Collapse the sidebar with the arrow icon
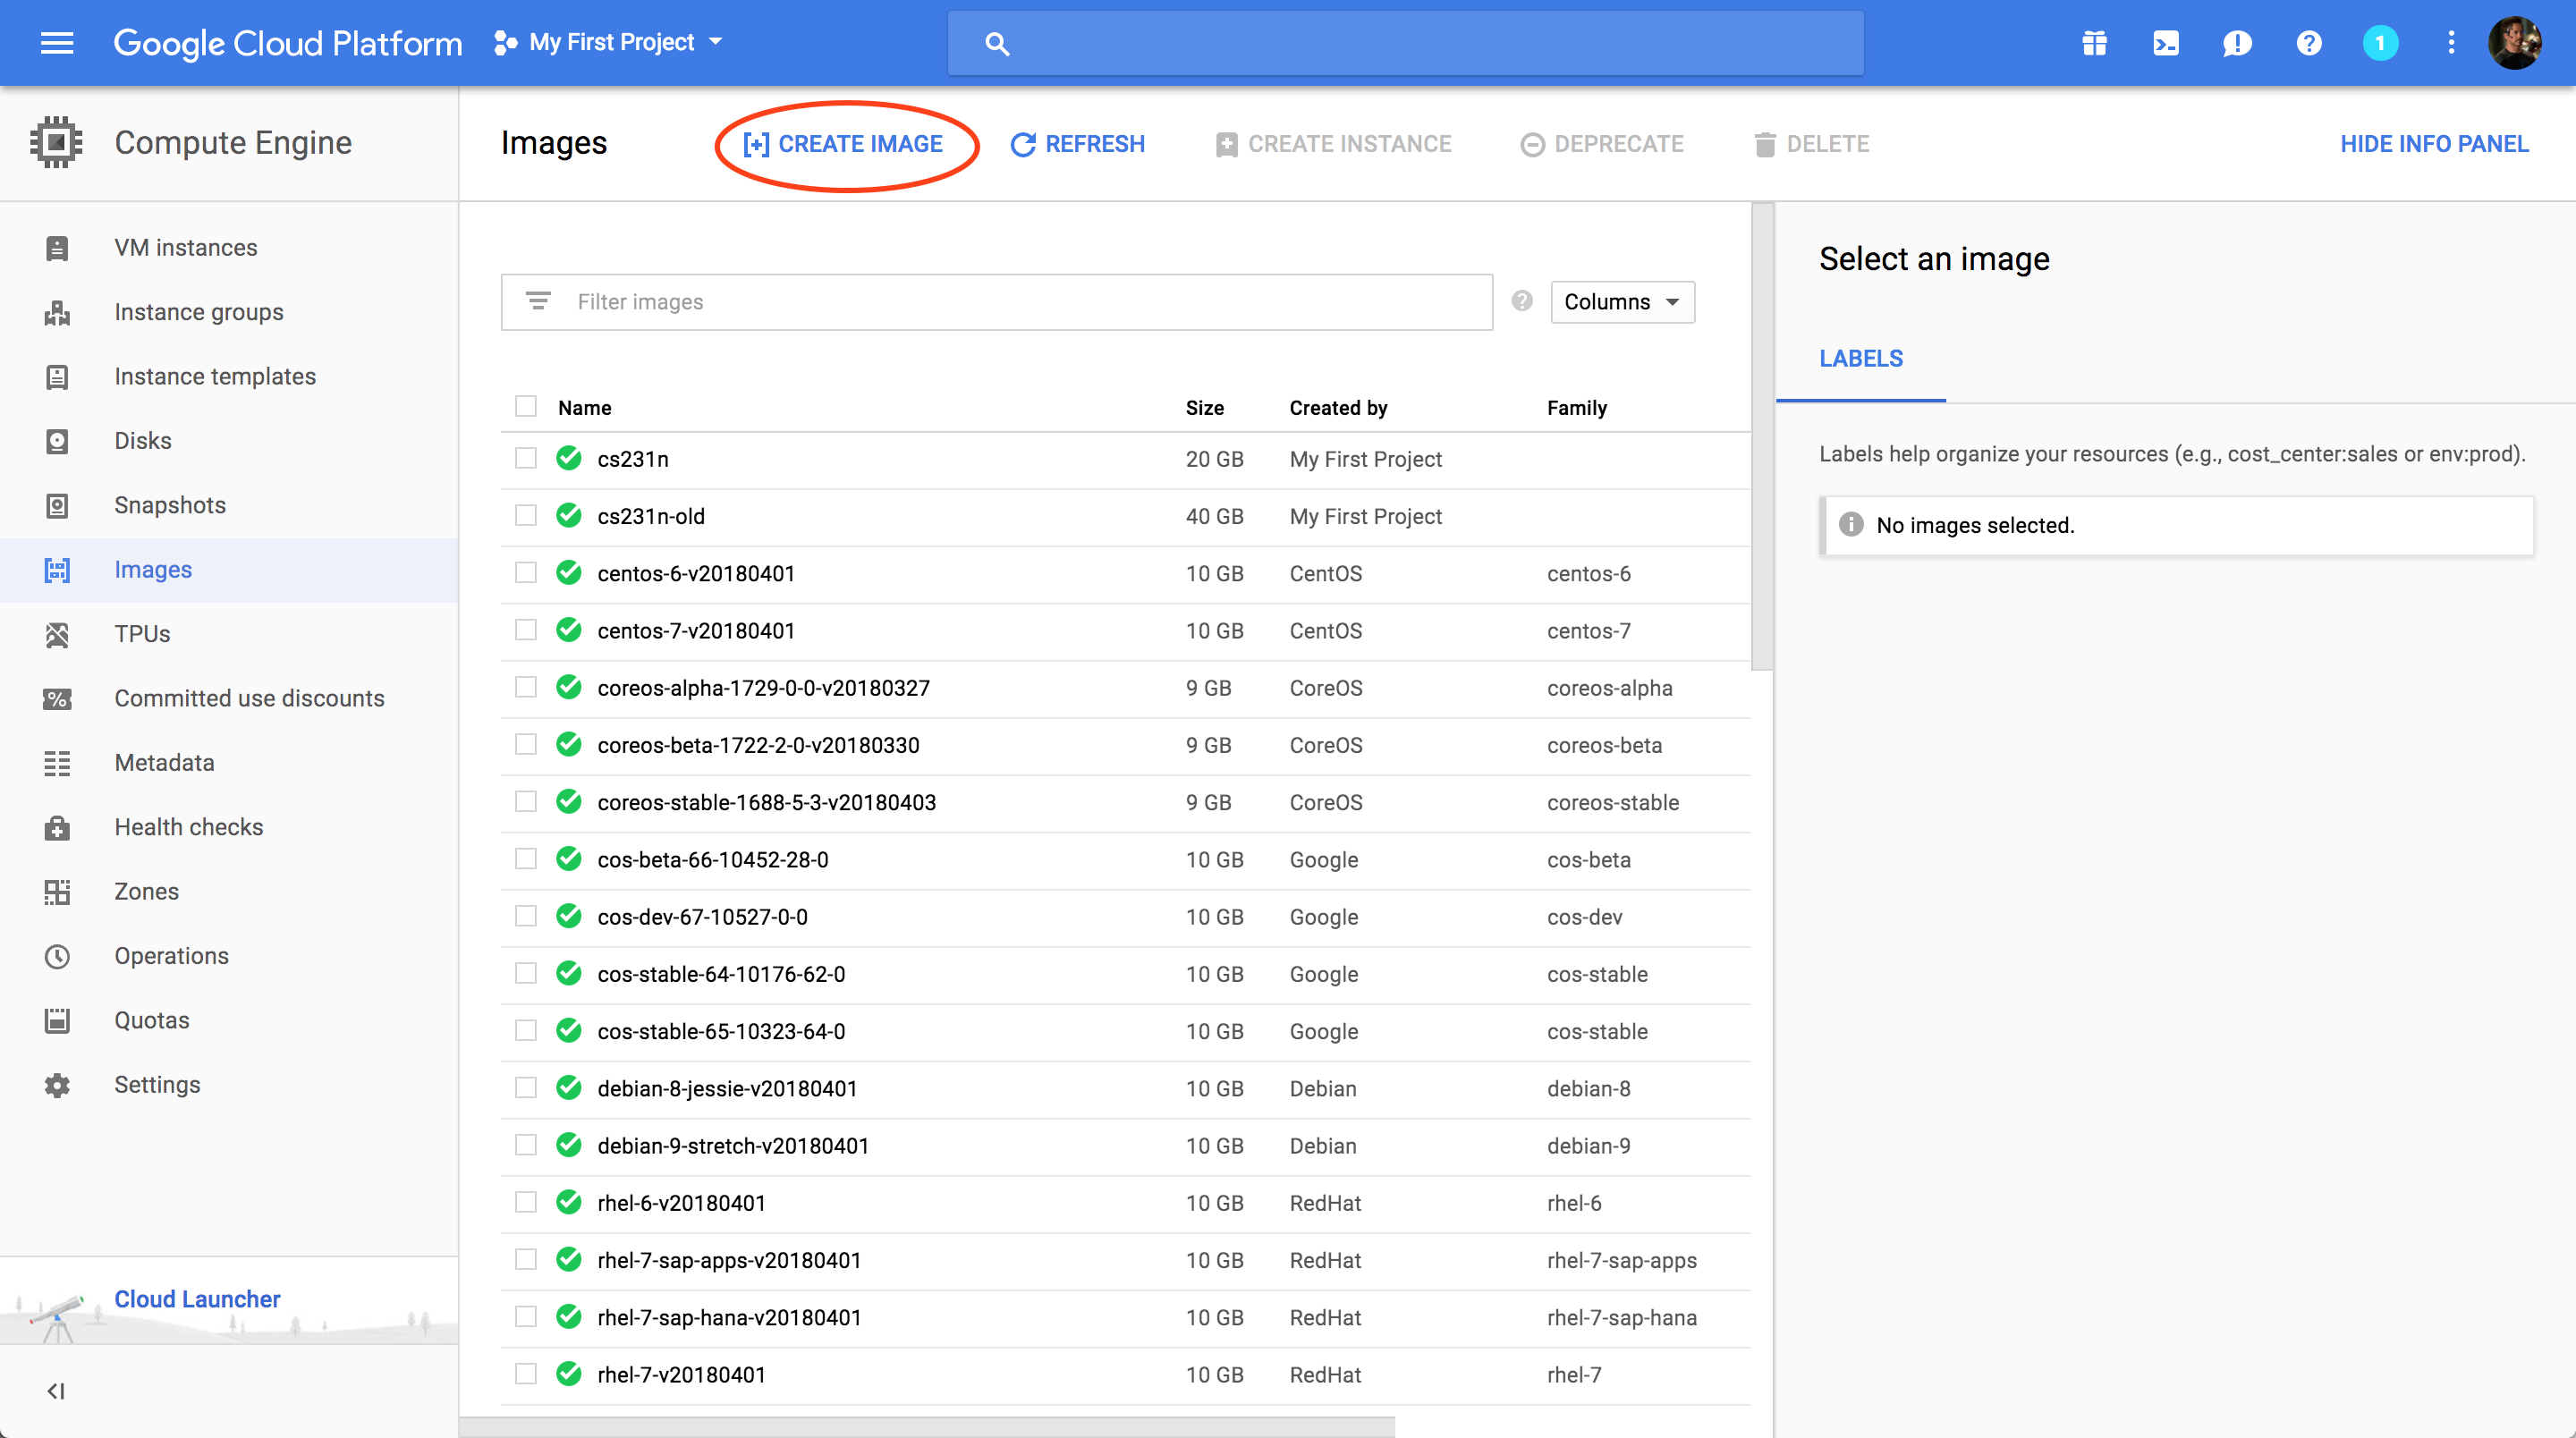 (x=56, y=1391)
